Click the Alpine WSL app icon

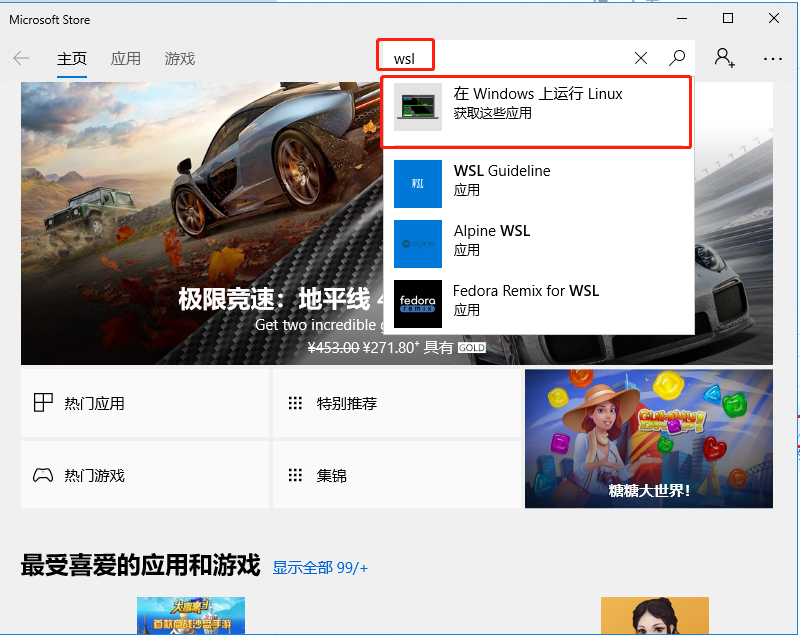pos(418,244)
